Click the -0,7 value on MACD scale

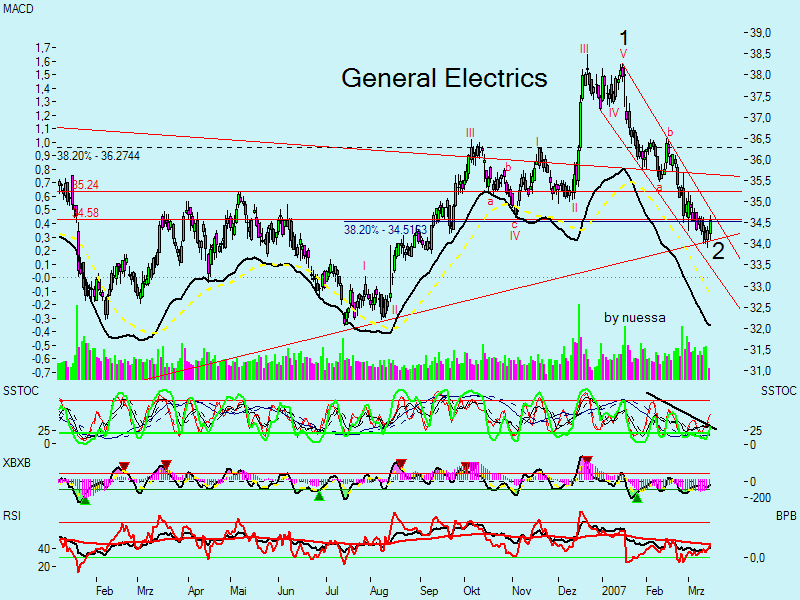point(40,372)
